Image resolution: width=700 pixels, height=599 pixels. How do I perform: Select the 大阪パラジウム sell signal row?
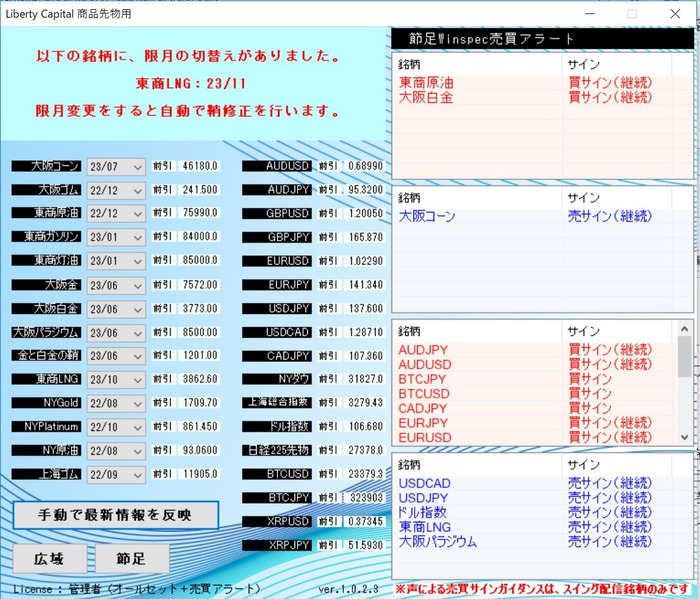click(x=542, y=542)
